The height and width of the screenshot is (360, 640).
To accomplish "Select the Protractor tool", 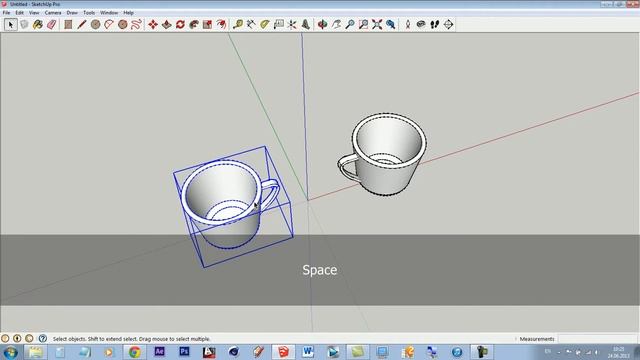I will tap(265, 24).
